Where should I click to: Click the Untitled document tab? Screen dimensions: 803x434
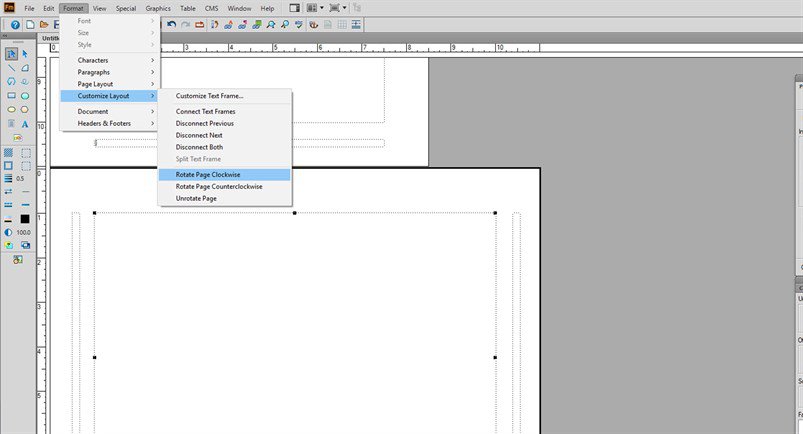50,38
